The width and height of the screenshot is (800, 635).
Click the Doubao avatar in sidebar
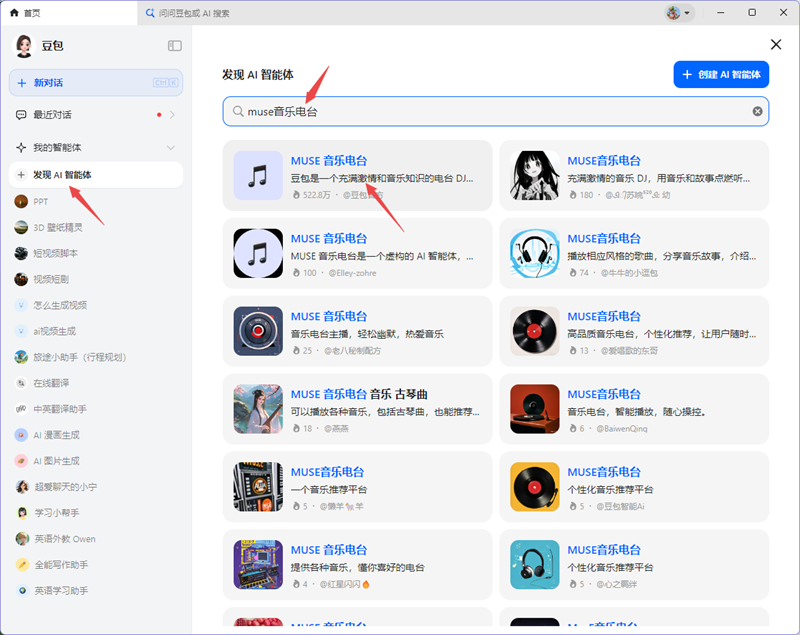[23, 46]
